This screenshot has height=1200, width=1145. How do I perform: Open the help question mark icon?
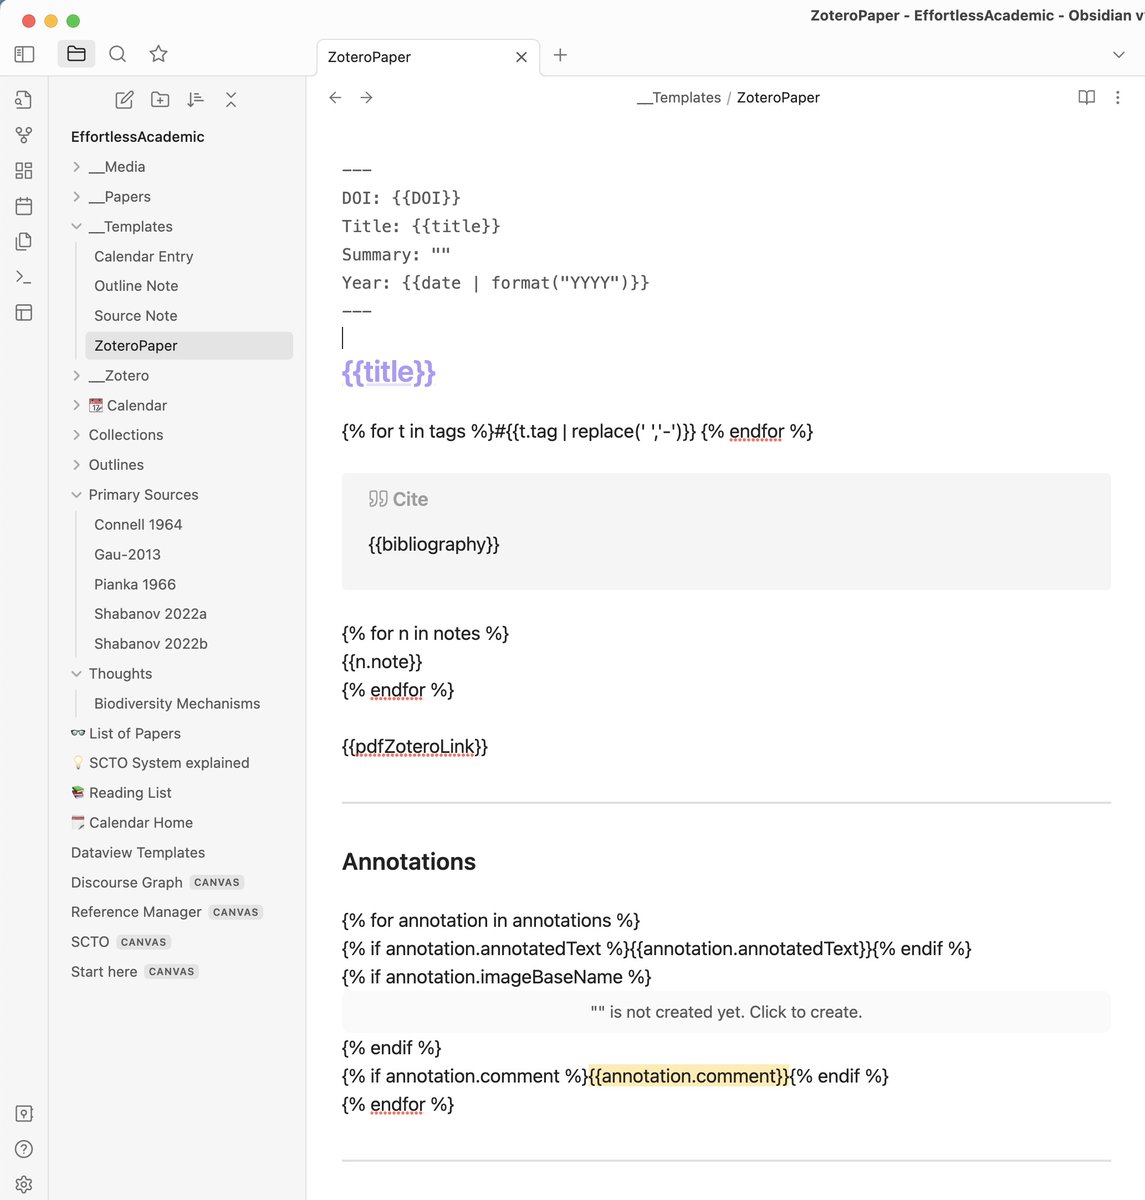pos(24,1149)
